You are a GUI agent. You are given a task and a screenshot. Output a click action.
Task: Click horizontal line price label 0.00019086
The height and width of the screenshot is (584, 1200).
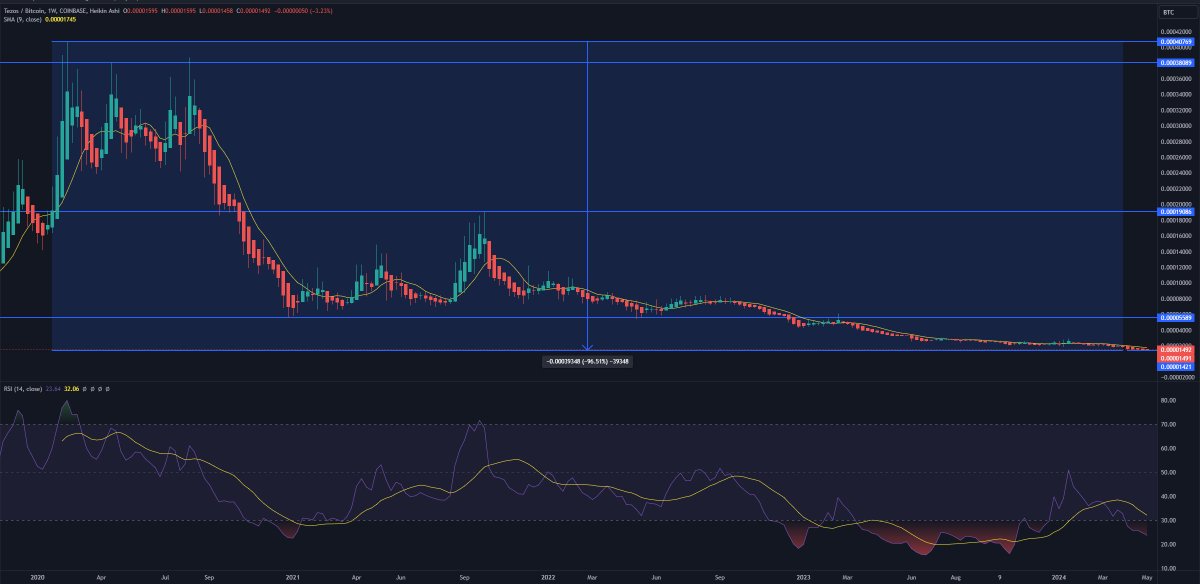tap(1177, 211)
